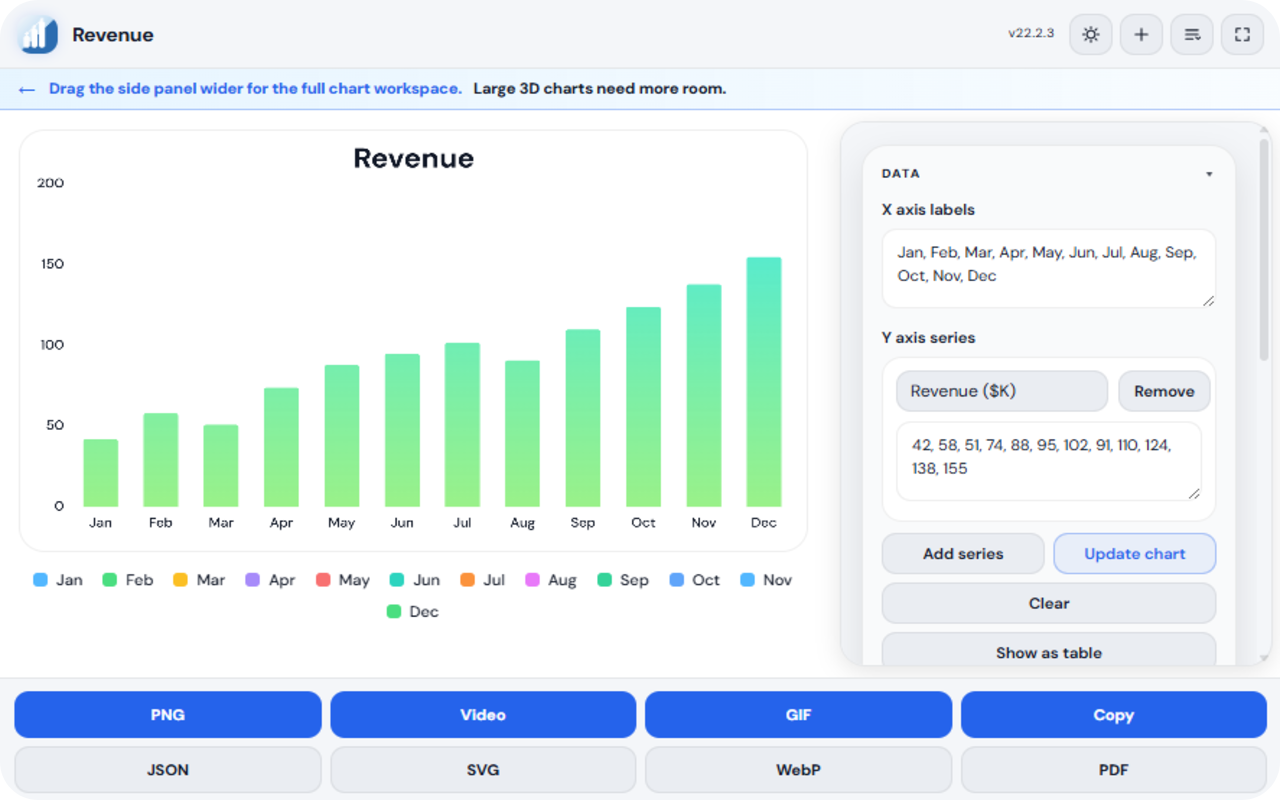This screenshot has height=800, width=1280.
Task: Remove the Revenue ($K) series
Action: point(1164,391)
